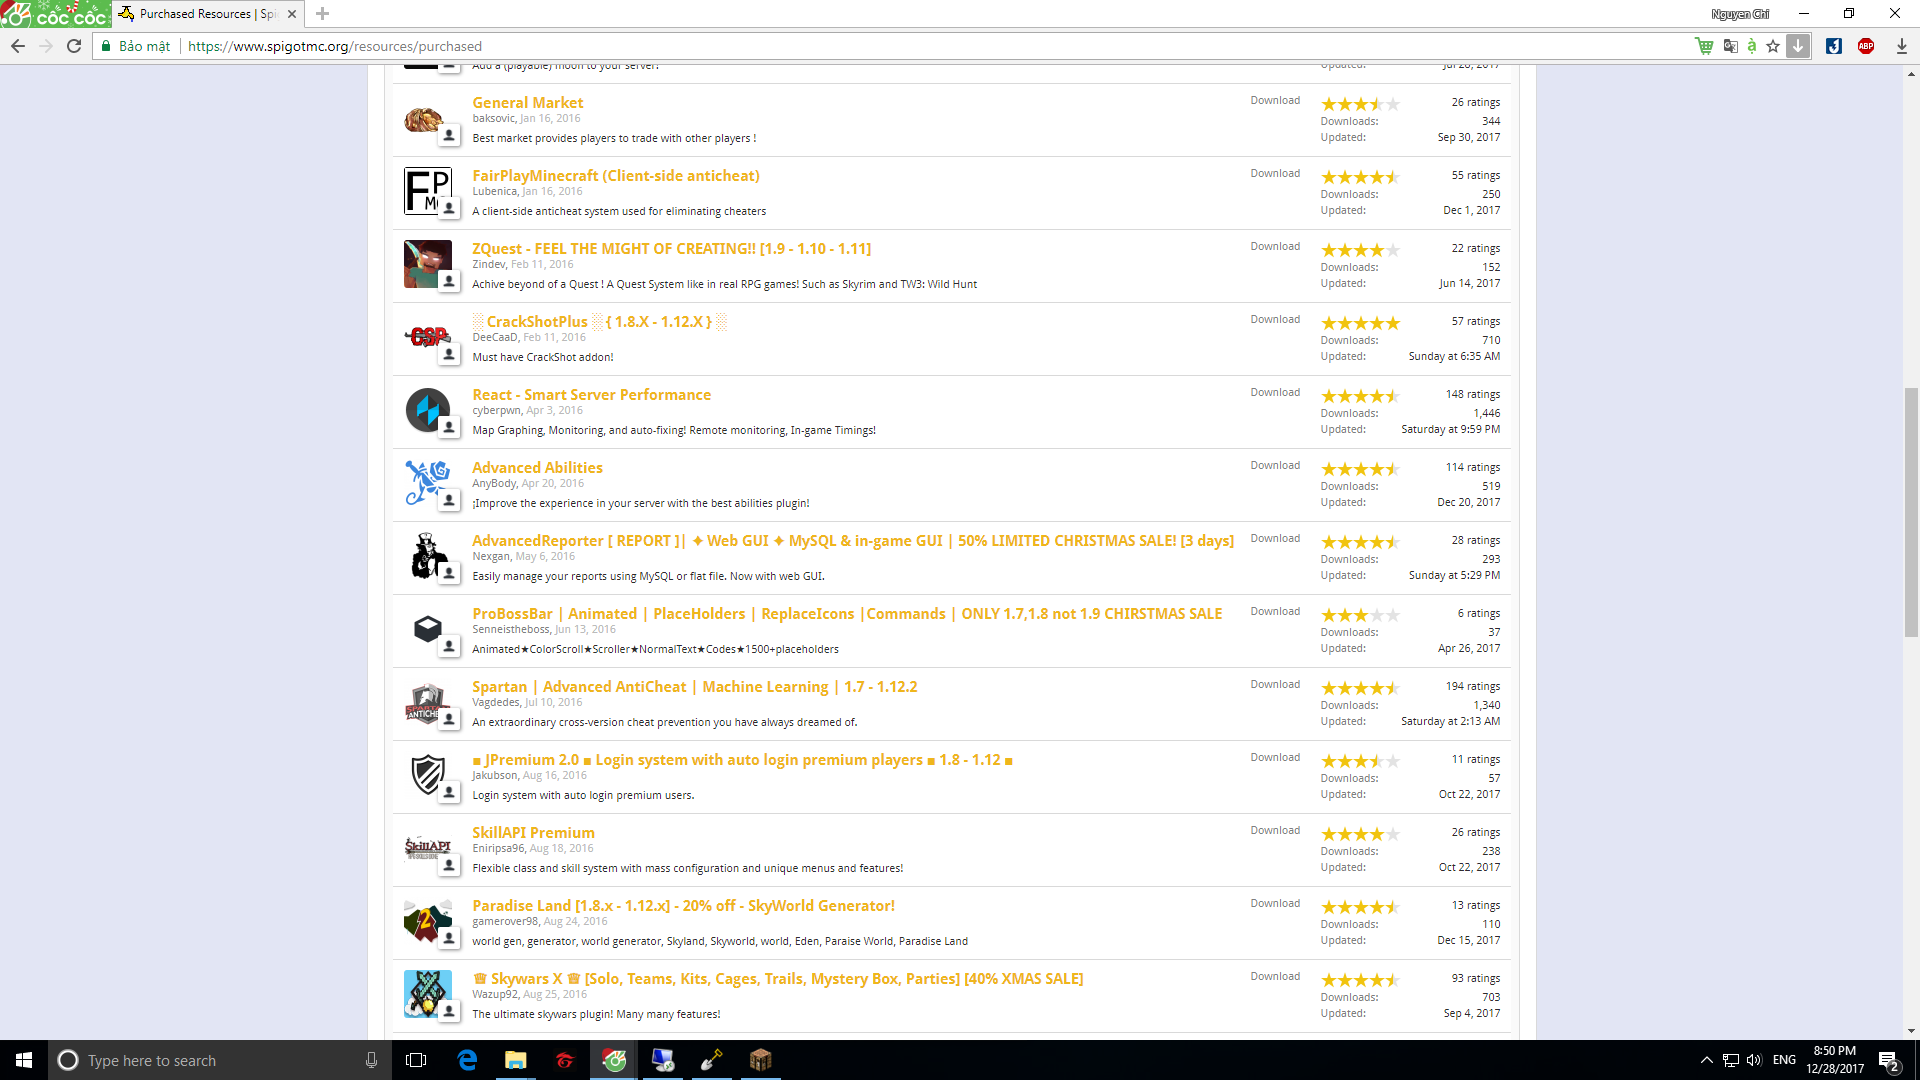
Task: Click the page vertical scrollbar thumb
Action: pyautogui.click(x=1911, y=510)
